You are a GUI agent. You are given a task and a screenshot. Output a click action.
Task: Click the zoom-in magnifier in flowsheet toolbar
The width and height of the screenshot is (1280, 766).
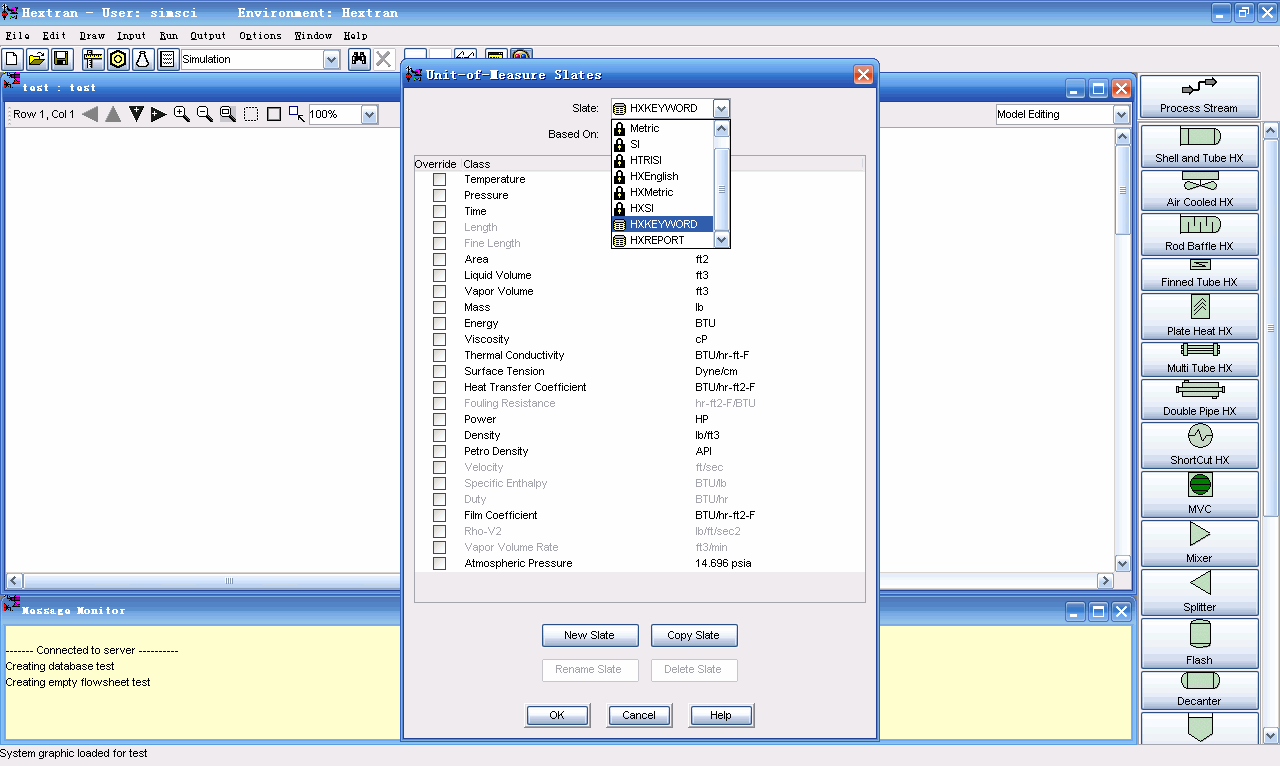click(182, 114)
